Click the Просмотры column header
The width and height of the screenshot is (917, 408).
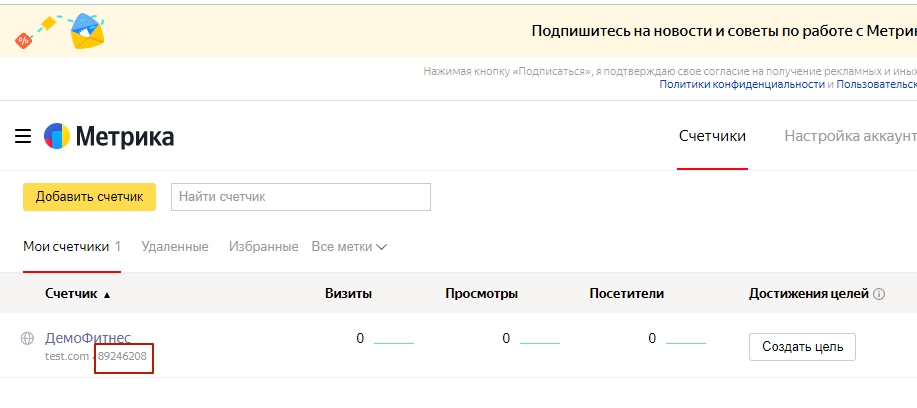(481, 293)
